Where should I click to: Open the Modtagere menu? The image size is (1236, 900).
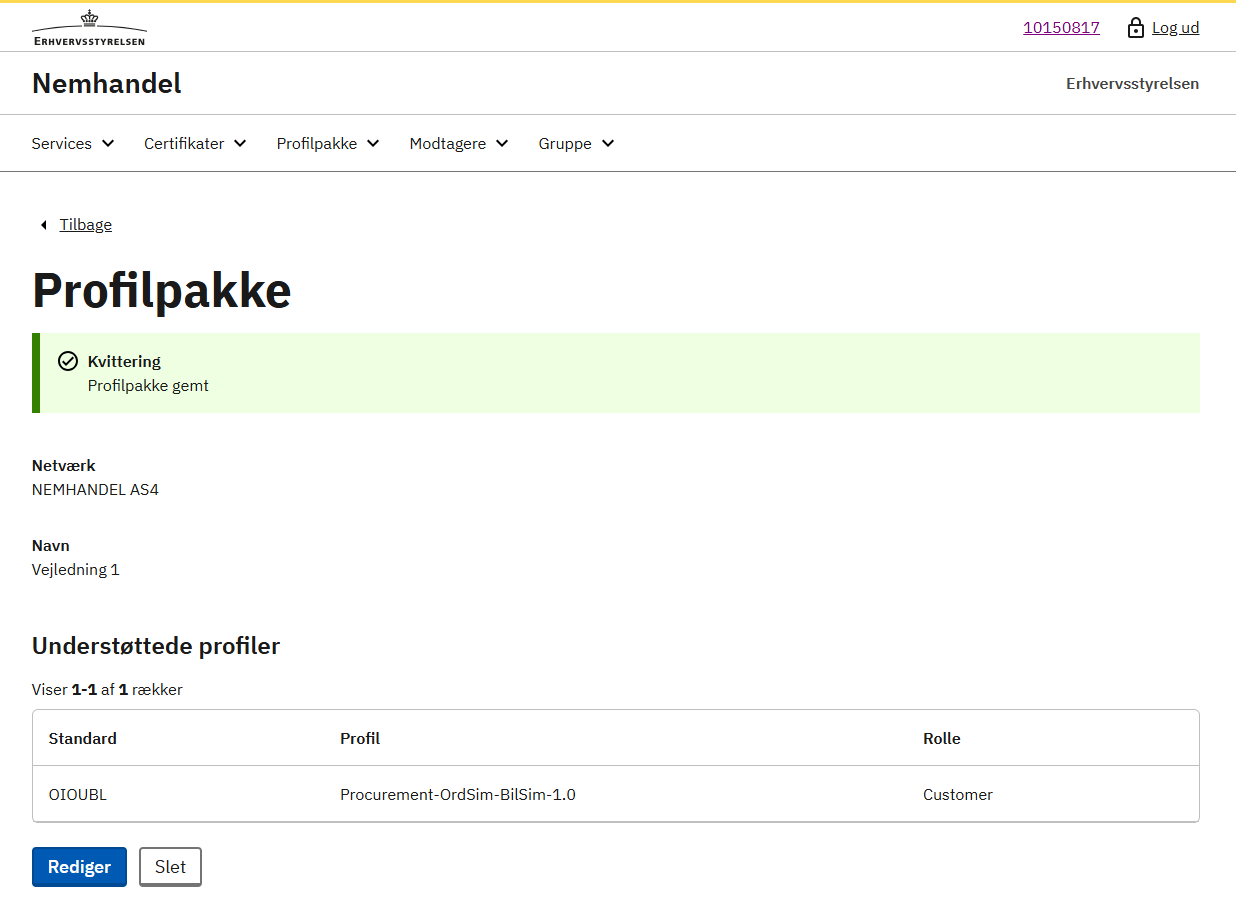[459, 143]
